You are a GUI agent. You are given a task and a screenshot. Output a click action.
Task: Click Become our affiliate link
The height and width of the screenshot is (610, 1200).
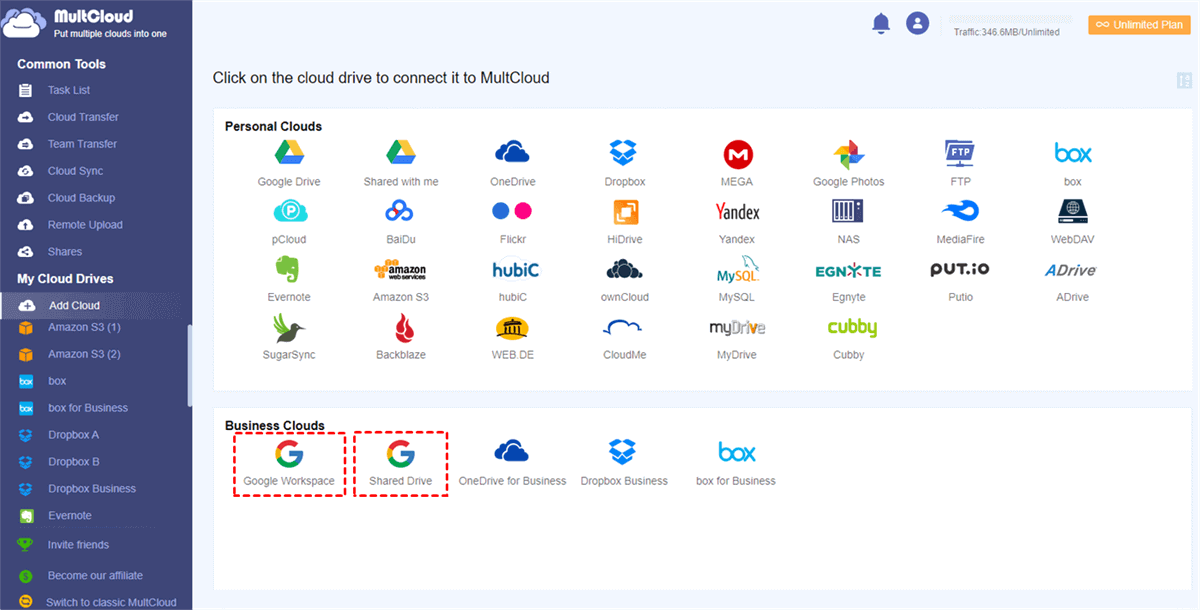pyautogui.click(x=95, y=576)
